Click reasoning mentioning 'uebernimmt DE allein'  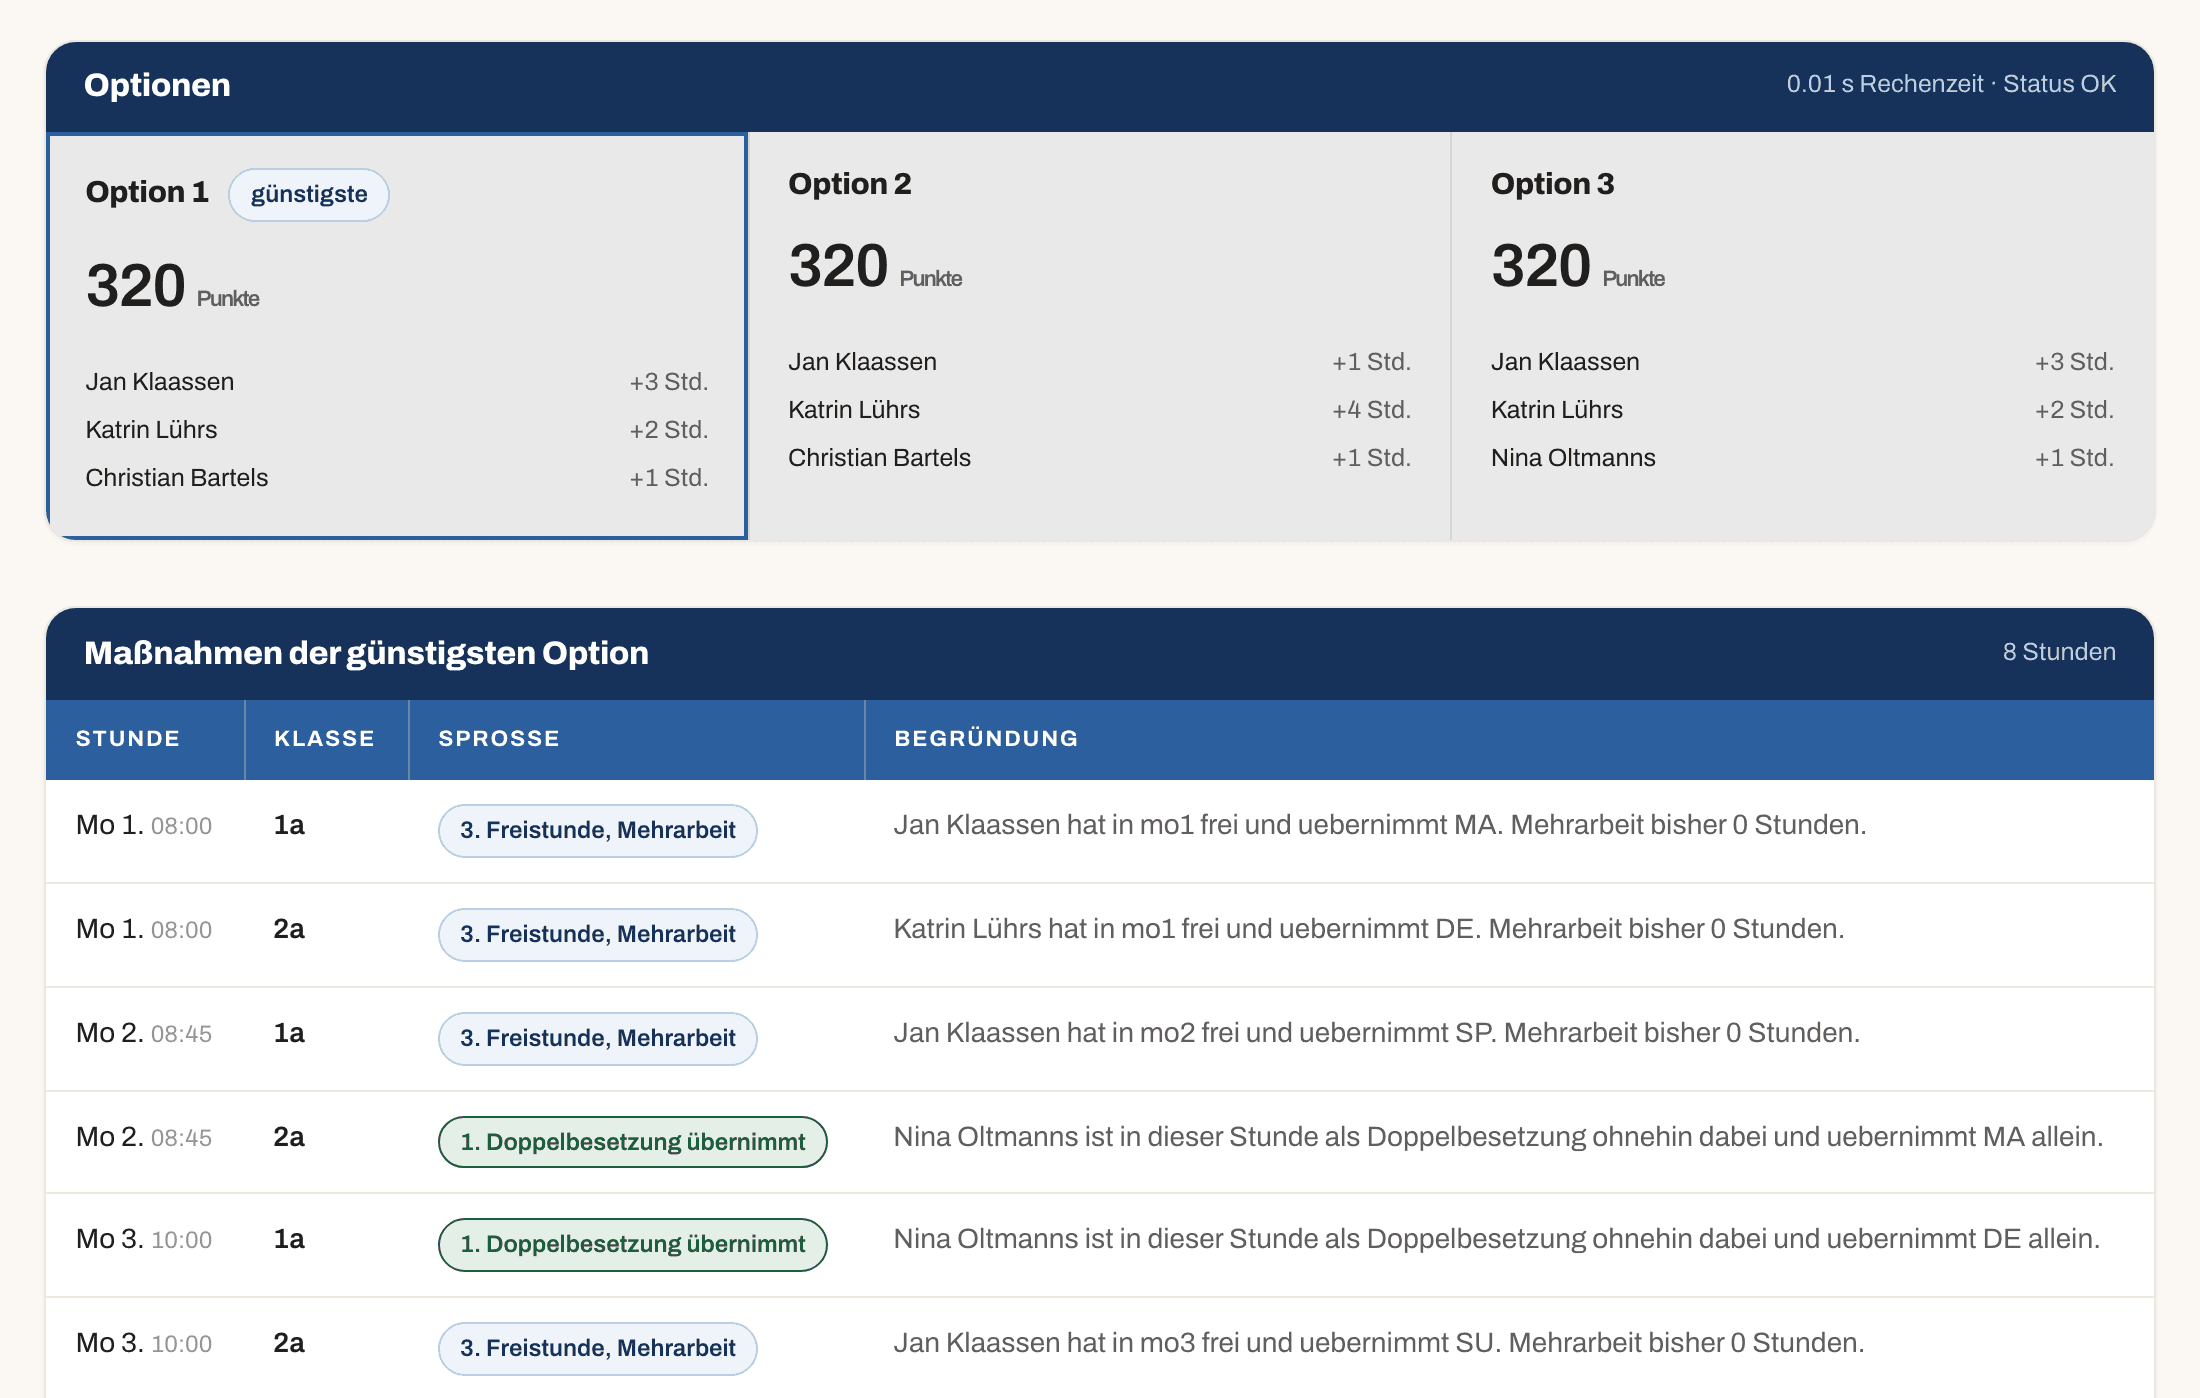(1497, 1239)
